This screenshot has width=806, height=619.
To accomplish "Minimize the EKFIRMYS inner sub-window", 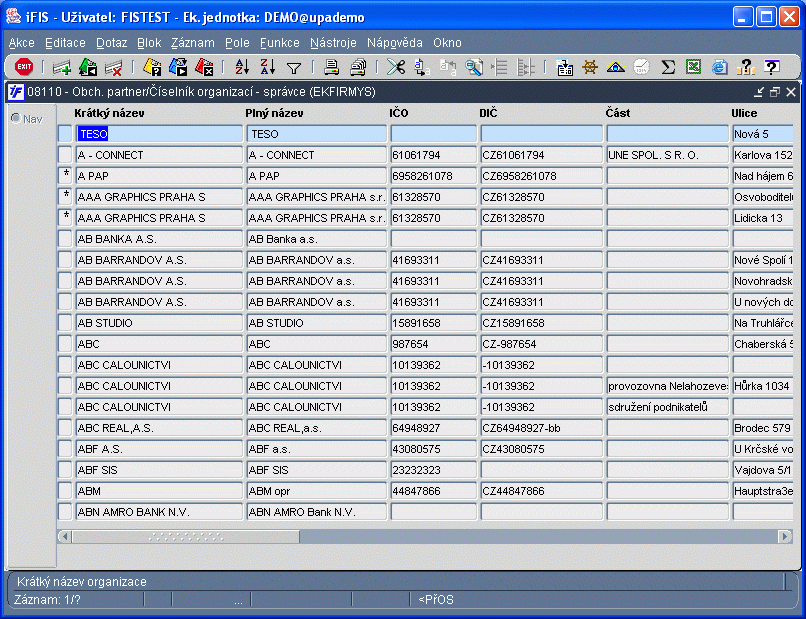I will (x=759, y=92).
